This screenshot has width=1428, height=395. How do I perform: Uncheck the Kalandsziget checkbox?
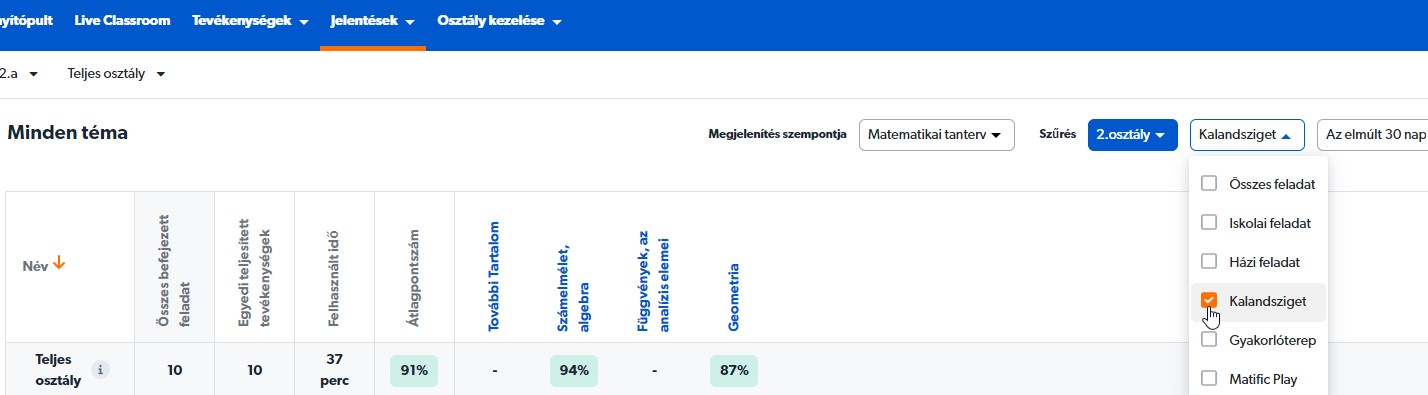[x=1209, y=301]
